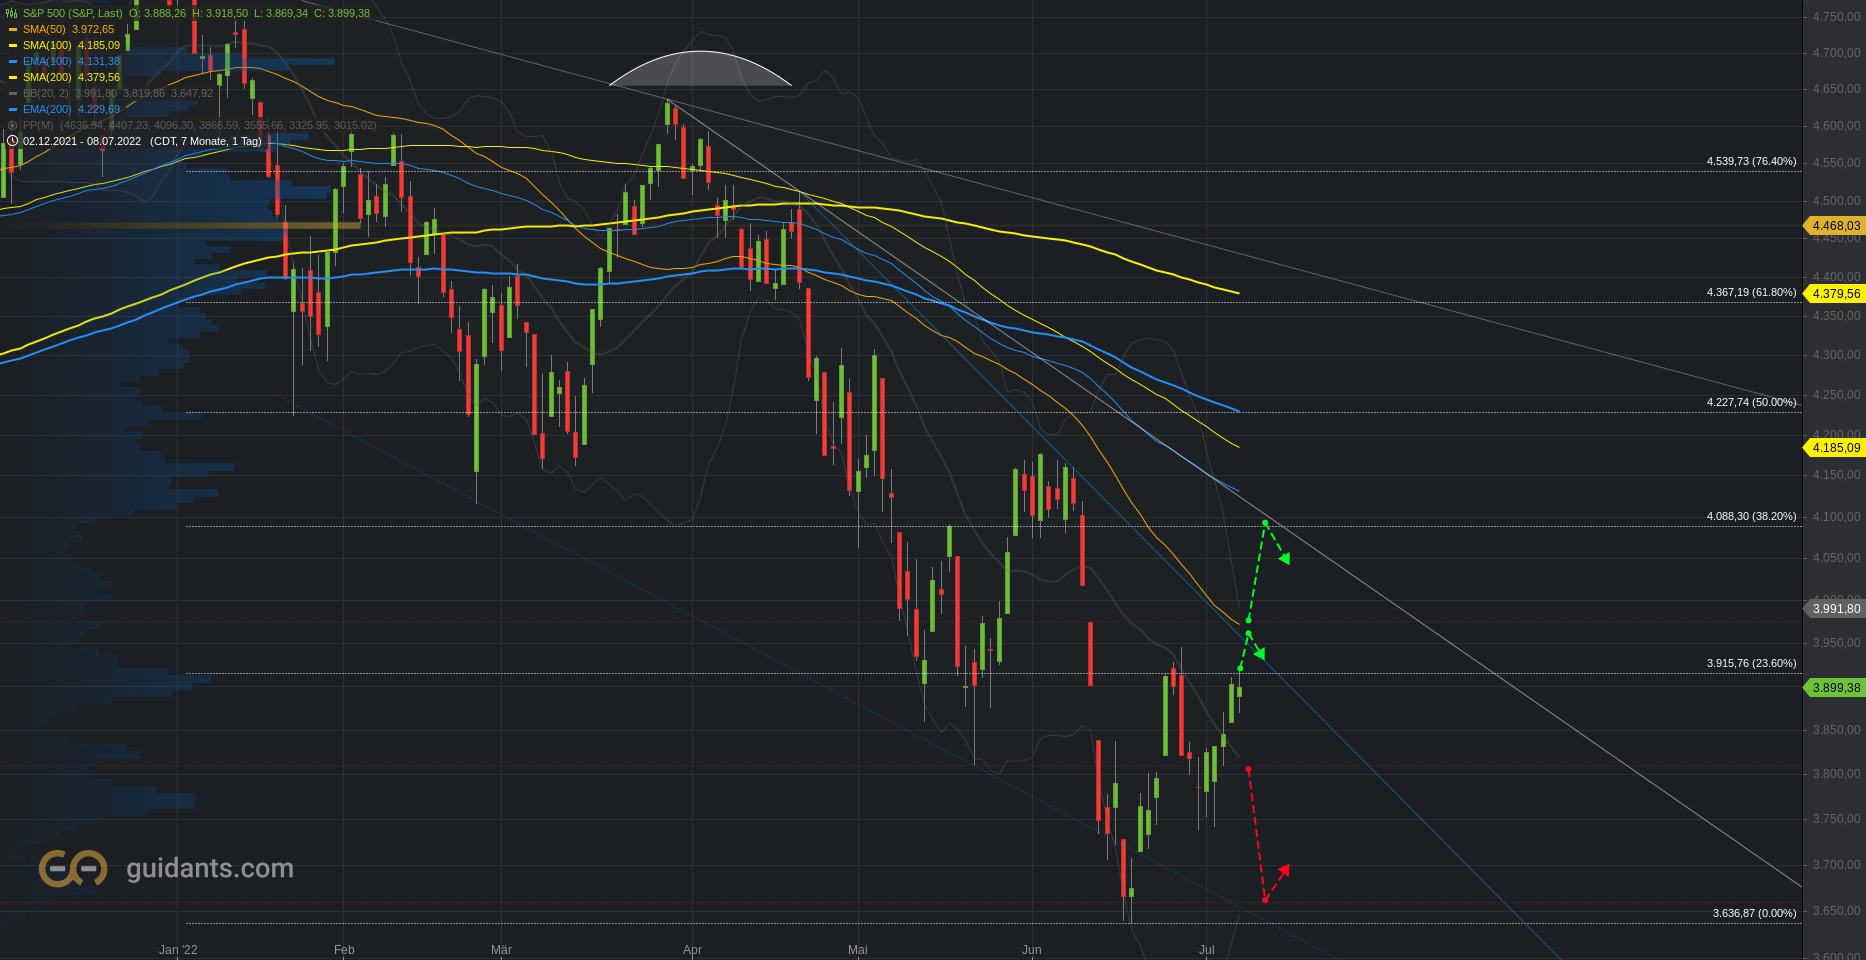Select the Fibonacci label 3.915,76 (23.60%)
The width and height of the screenshot is (1866, 960).
pos(1751,663)
